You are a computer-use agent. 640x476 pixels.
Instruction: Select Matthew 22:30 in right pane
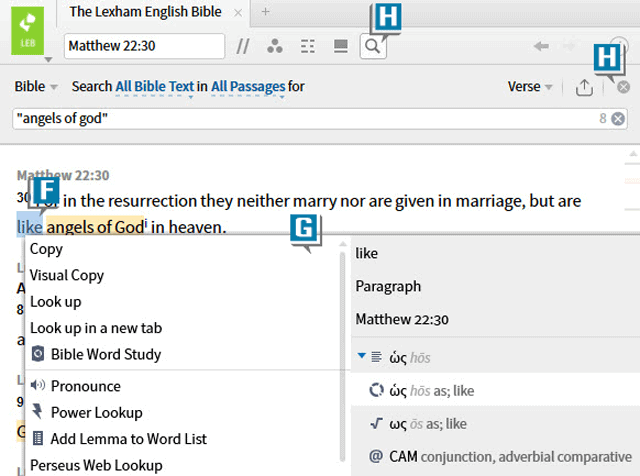click(402, 319)
